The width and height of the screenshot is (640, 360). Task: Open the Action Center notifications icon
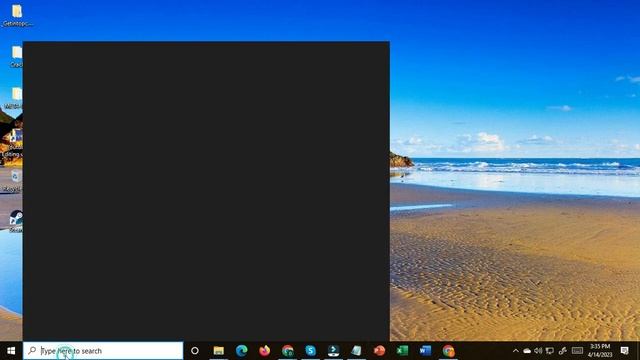pyautogui.click(x=624, y=351)
